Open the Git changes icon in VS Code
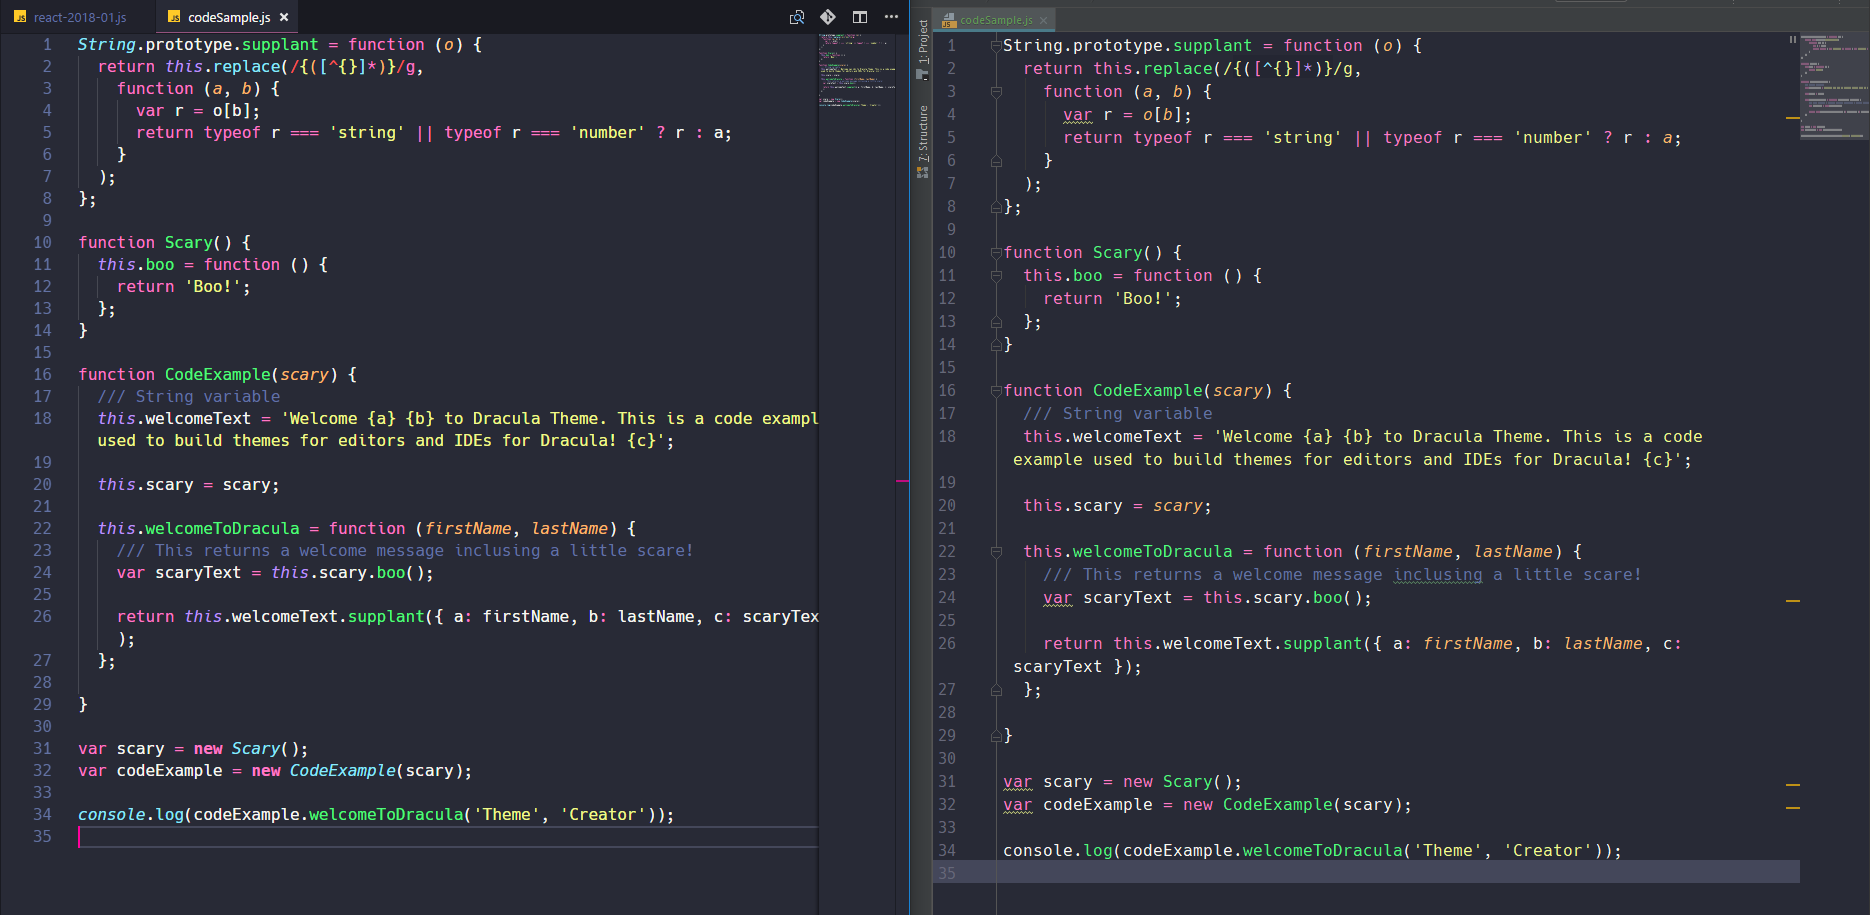The height and width of the screenshot is (915, 1870). tap(828, 17)
